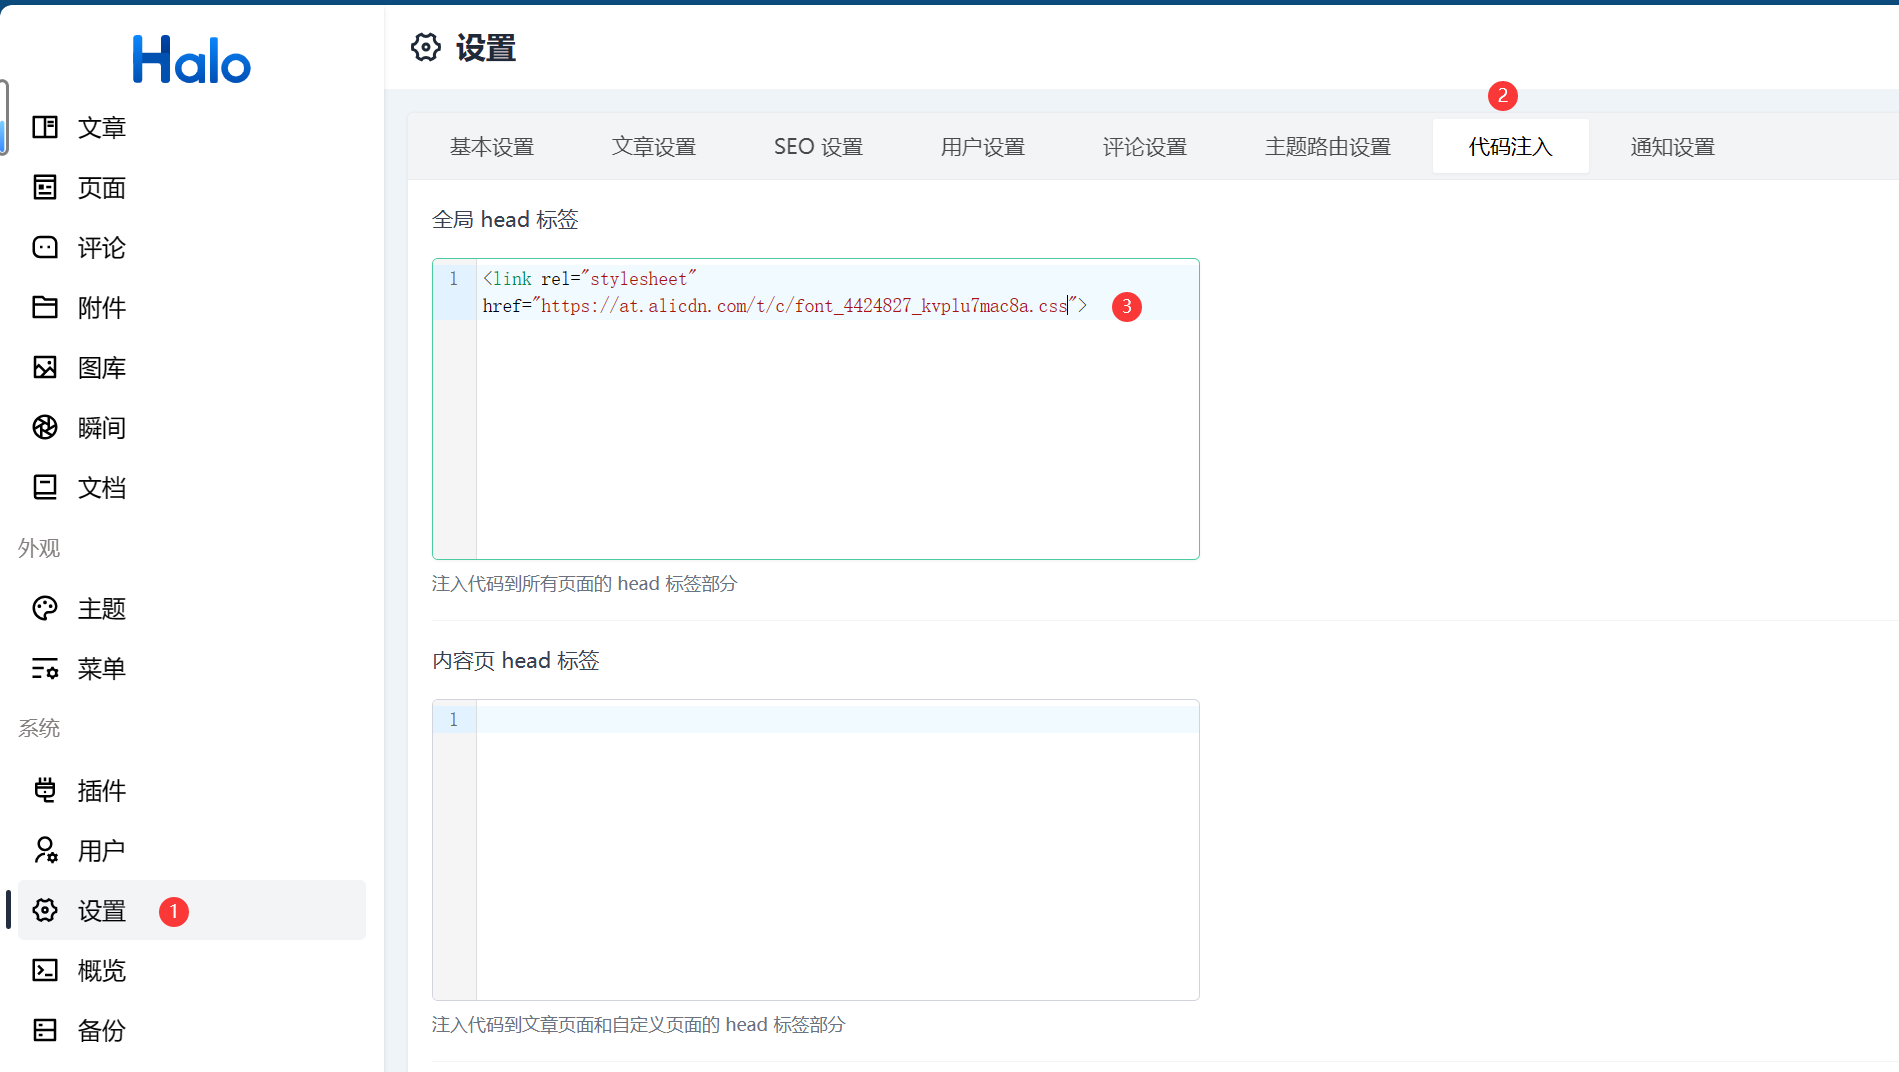The width and height of the screenshot is (1899, 1072).
Task: Open 文档 docs sidebar item
Action: [x=101, y=488]
